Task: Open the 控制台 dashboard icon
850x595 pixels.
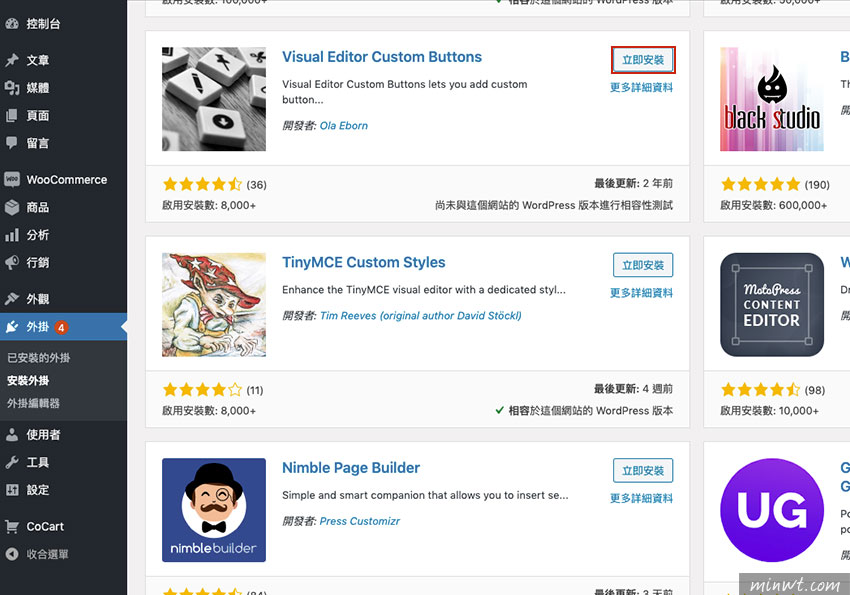Action: tap(12, 24)
